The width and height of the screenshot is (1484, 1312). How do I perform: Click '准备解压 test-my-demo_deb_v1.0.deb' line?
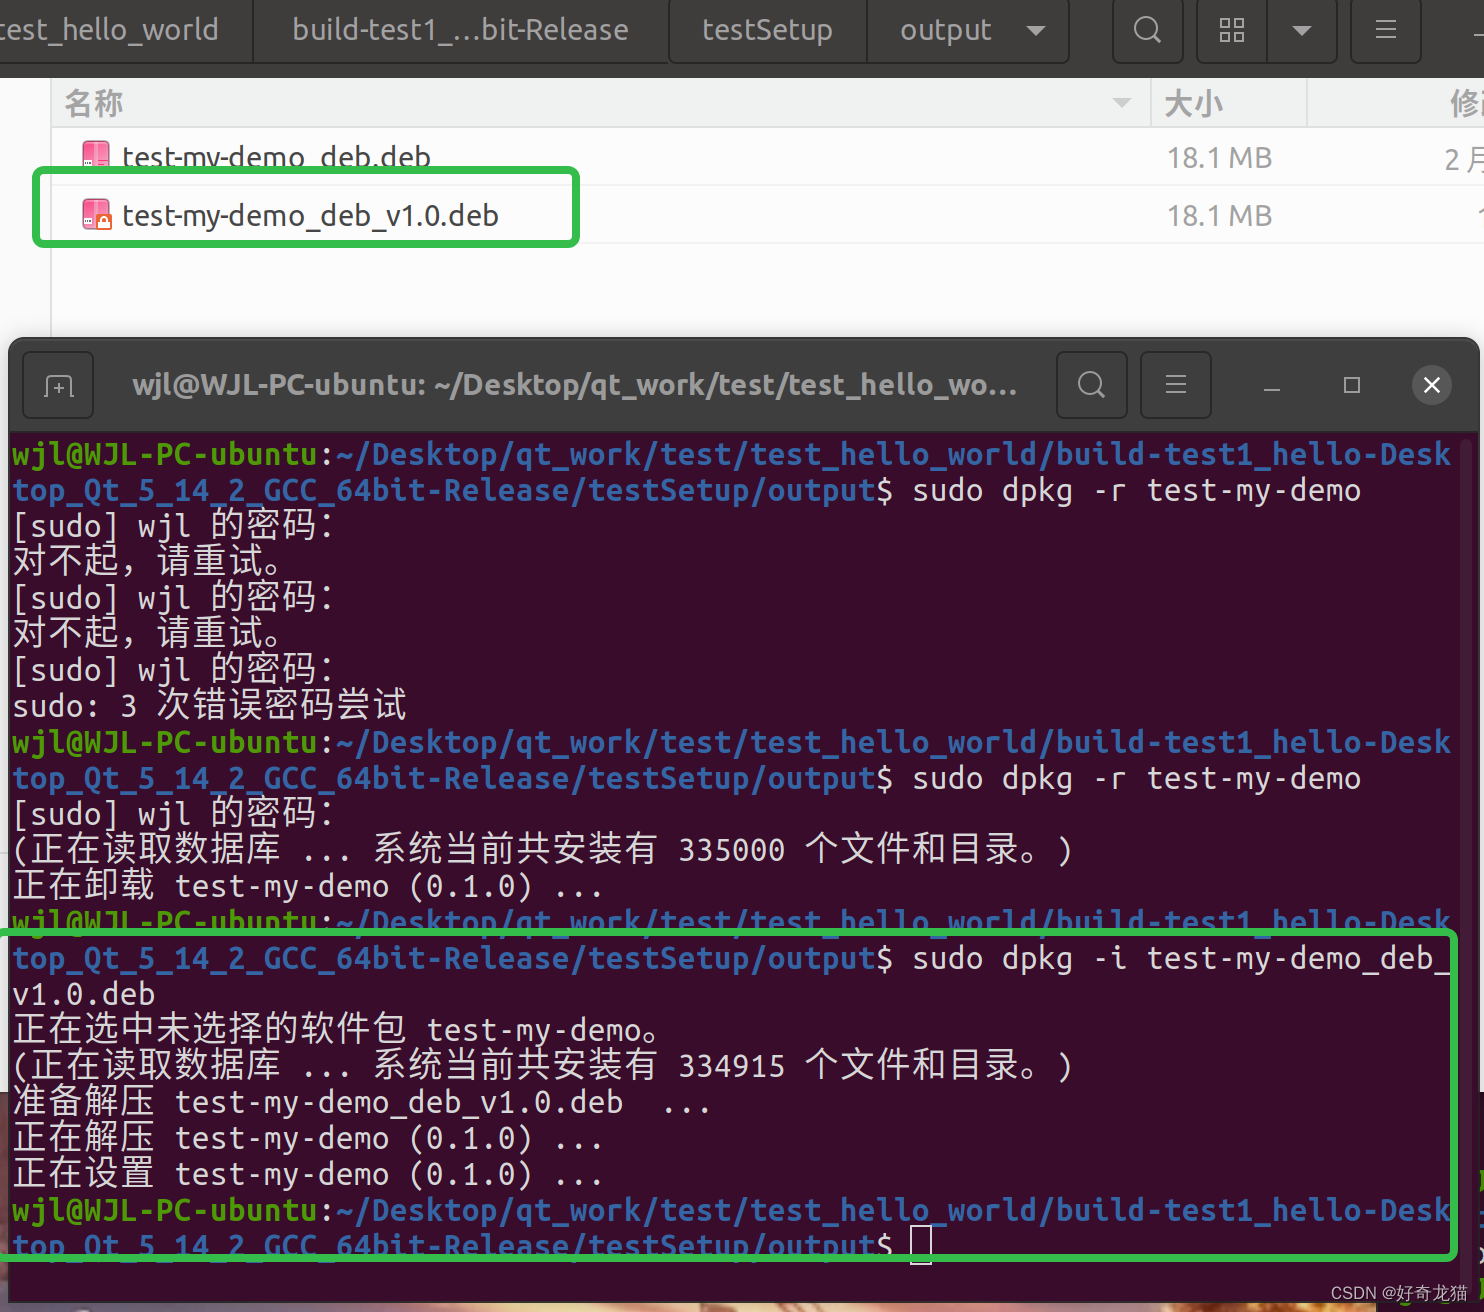pyautogui.click(x=362, y=1101)
